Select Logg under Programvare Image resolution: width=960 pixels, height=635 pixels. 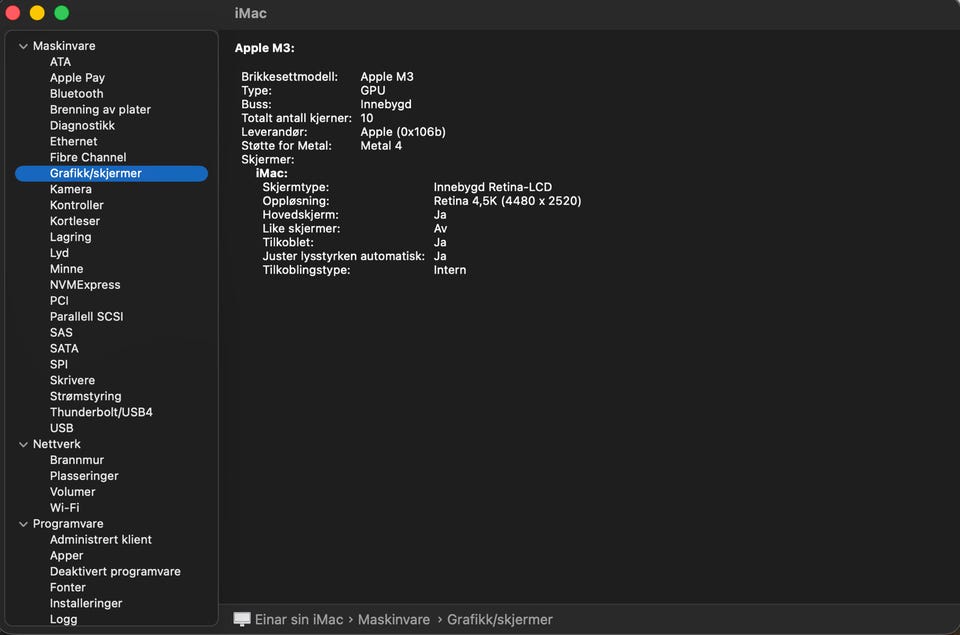(63, 619)
